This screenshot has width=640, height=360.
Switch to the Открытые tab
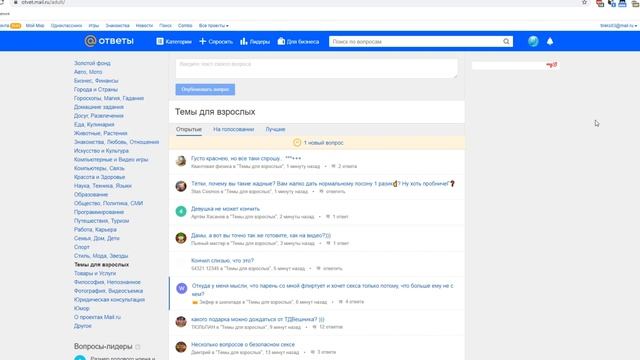[x=189, y=129]
